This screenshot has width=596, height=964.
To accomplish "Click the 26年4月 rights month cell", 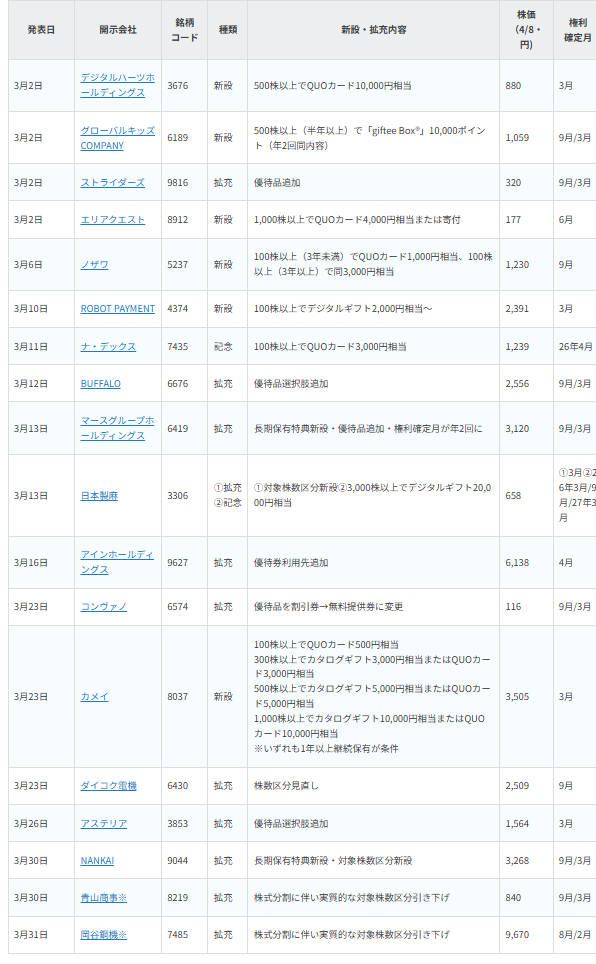I will pyautogui.click(x=575, y=347).
